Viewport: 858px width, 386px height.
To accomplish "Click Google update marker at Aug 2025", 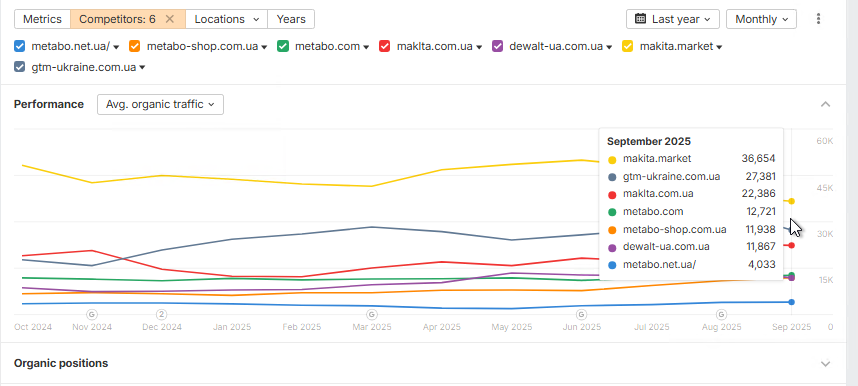I will [721, 314].
